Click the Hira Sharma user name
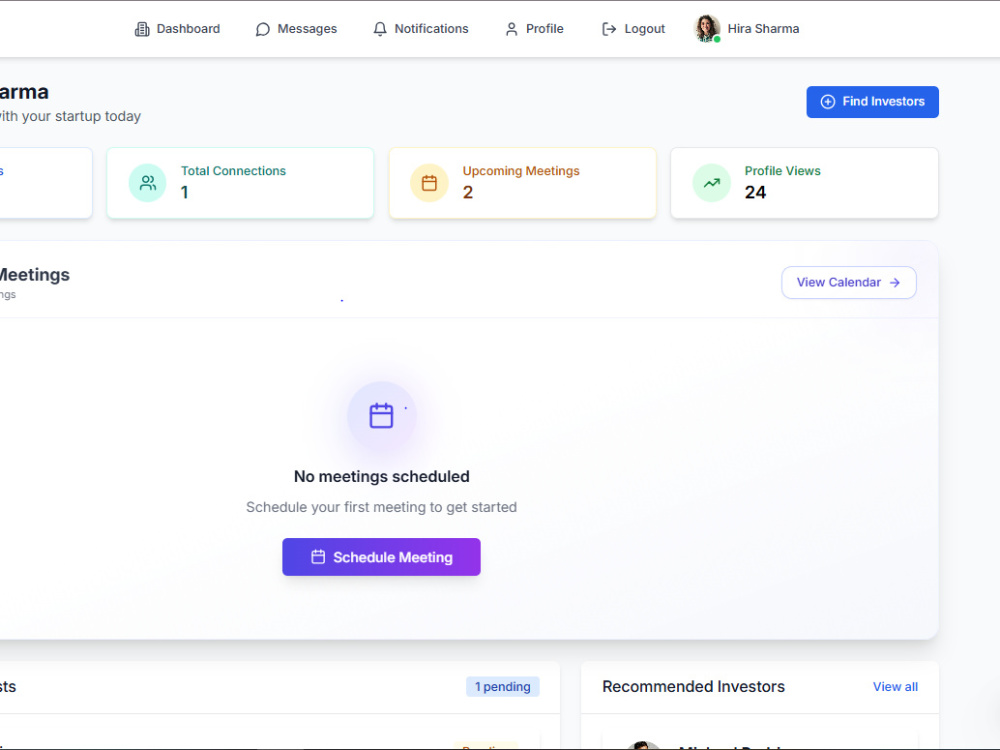This screenshot has width=1000, height=750. pyautogui.click(x=763, y=29)
